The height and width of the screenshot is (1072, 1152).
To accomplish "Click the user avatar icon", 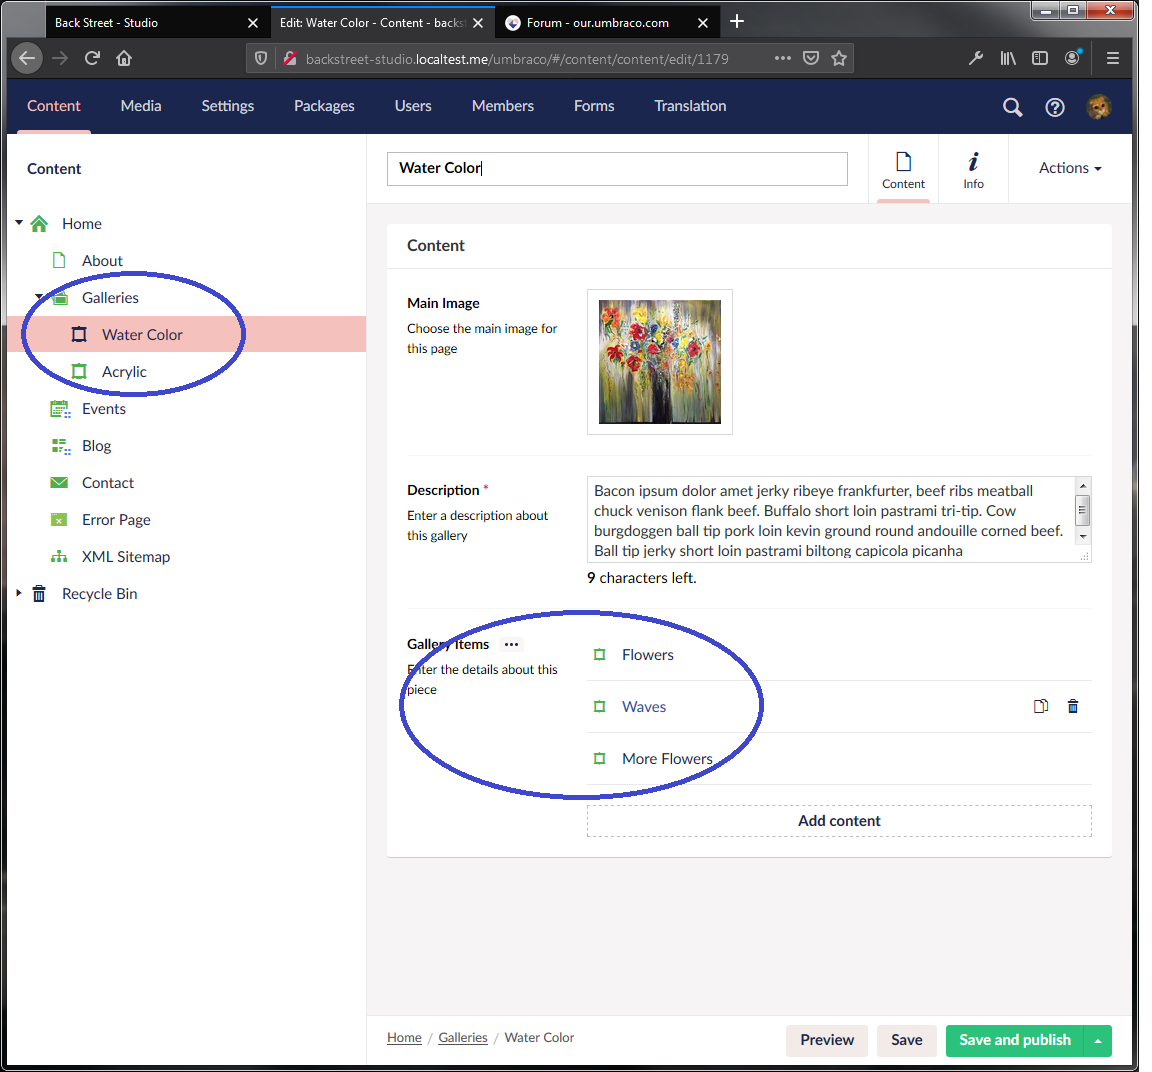I will (x=1098, y=107).
